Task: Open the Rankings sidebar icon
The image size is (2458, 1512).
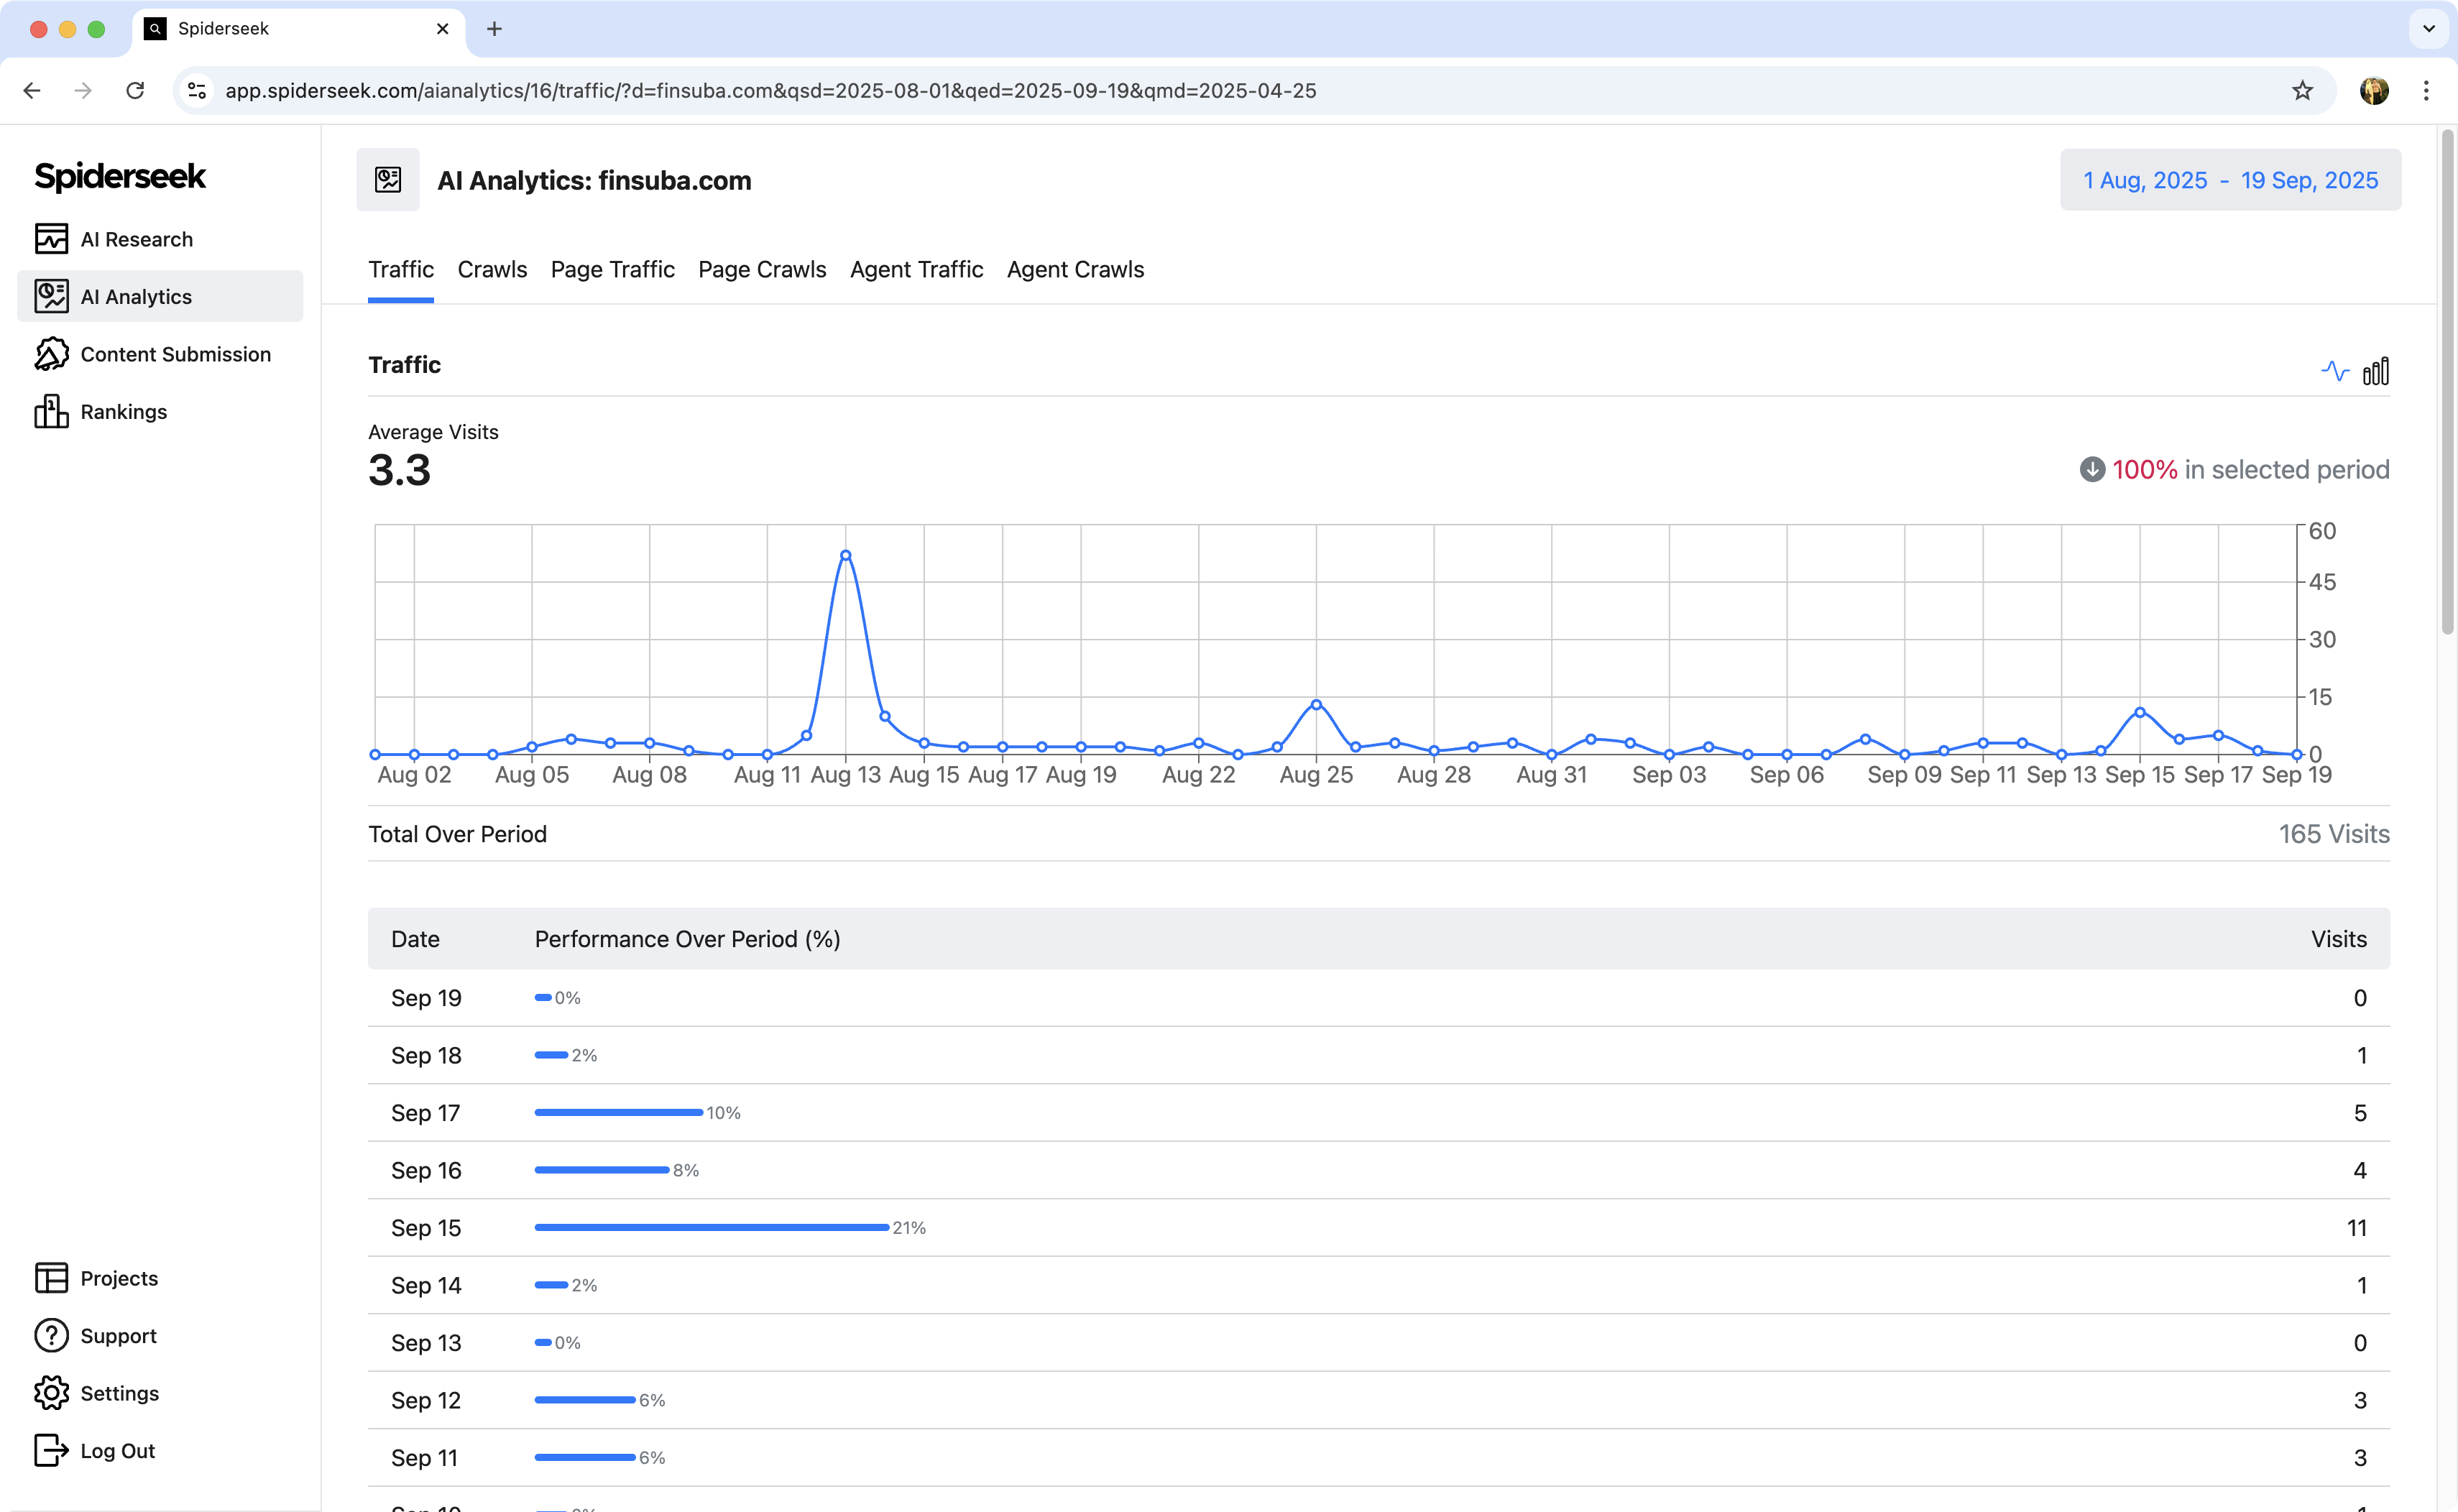Action: click(51, 411)
